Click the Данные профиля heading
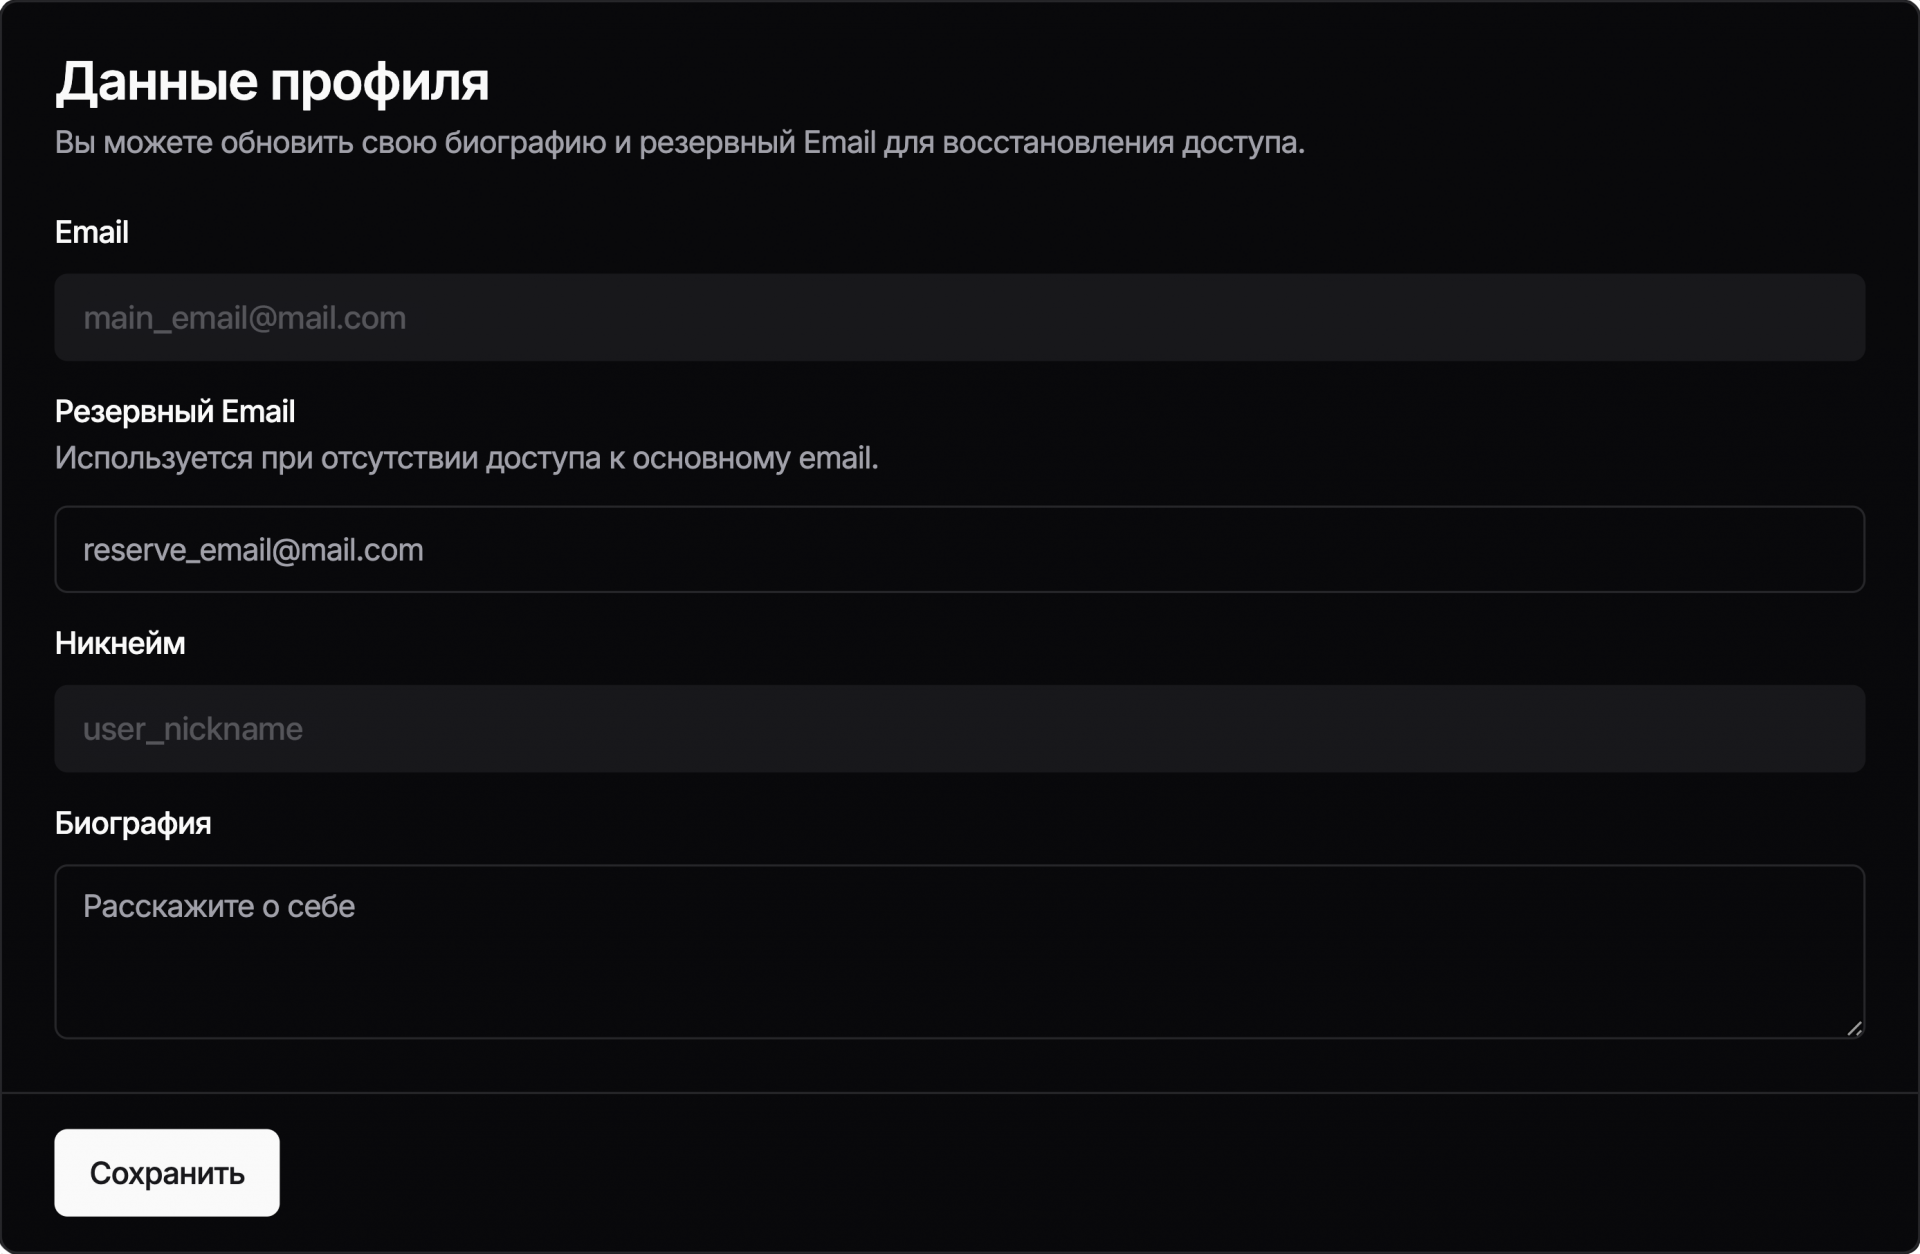The height and width of the screenshot is (1254, 1920). tap(271, 81)
